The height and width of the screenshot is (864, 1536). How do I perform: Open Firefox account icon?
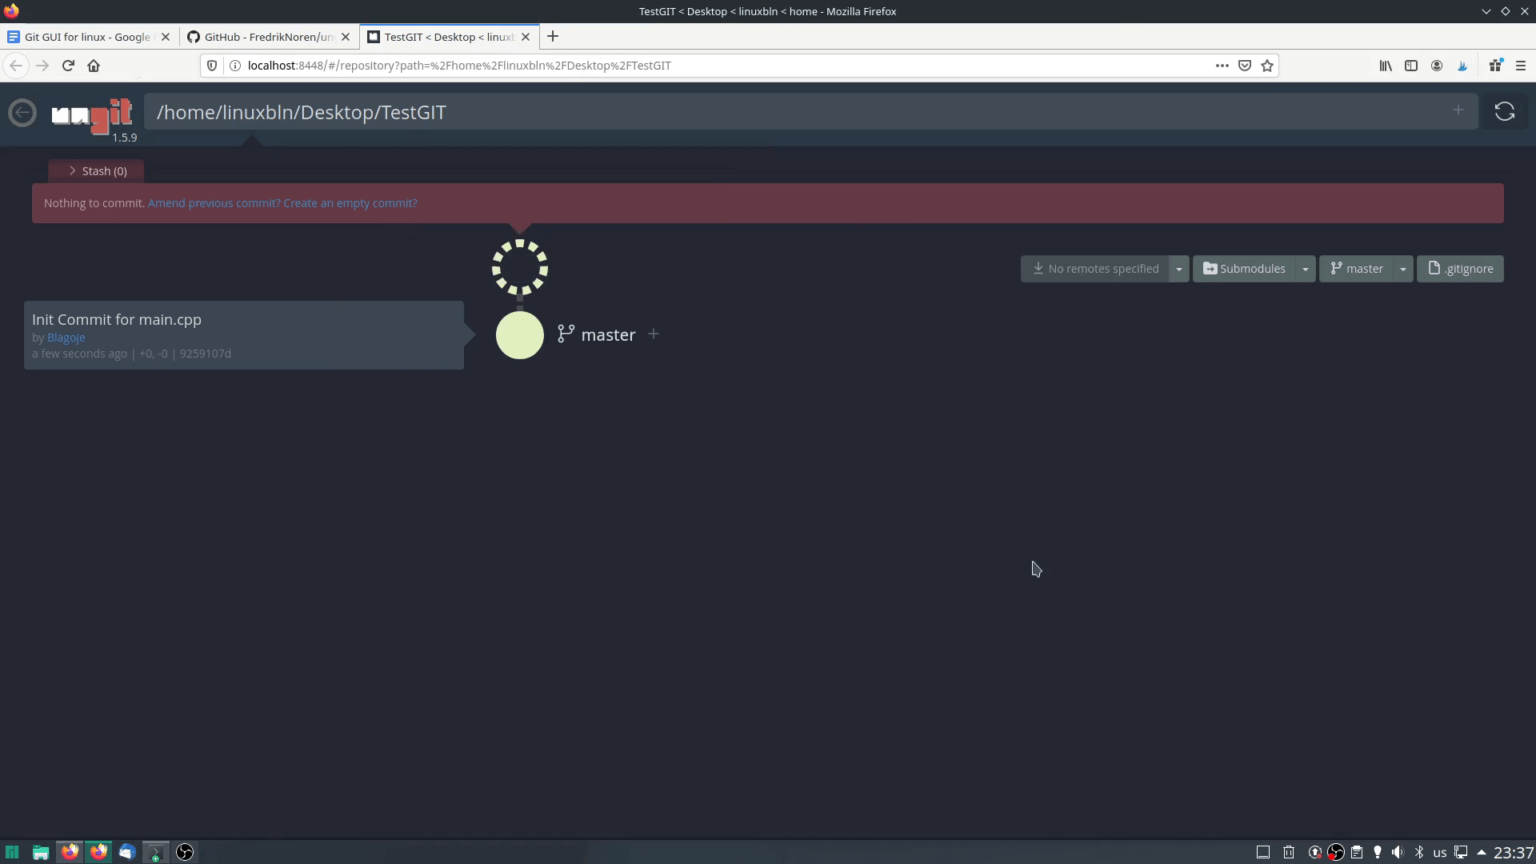[1437, 65]
